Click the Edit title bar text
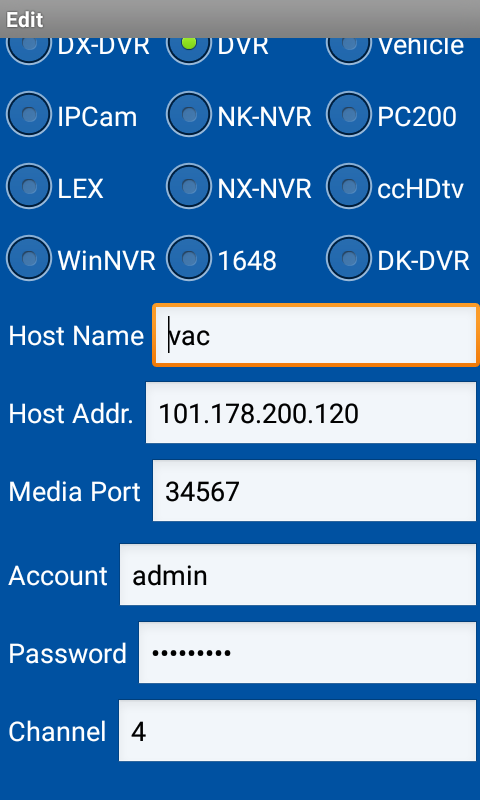This screenshot has width=480, height=800. 24,20
